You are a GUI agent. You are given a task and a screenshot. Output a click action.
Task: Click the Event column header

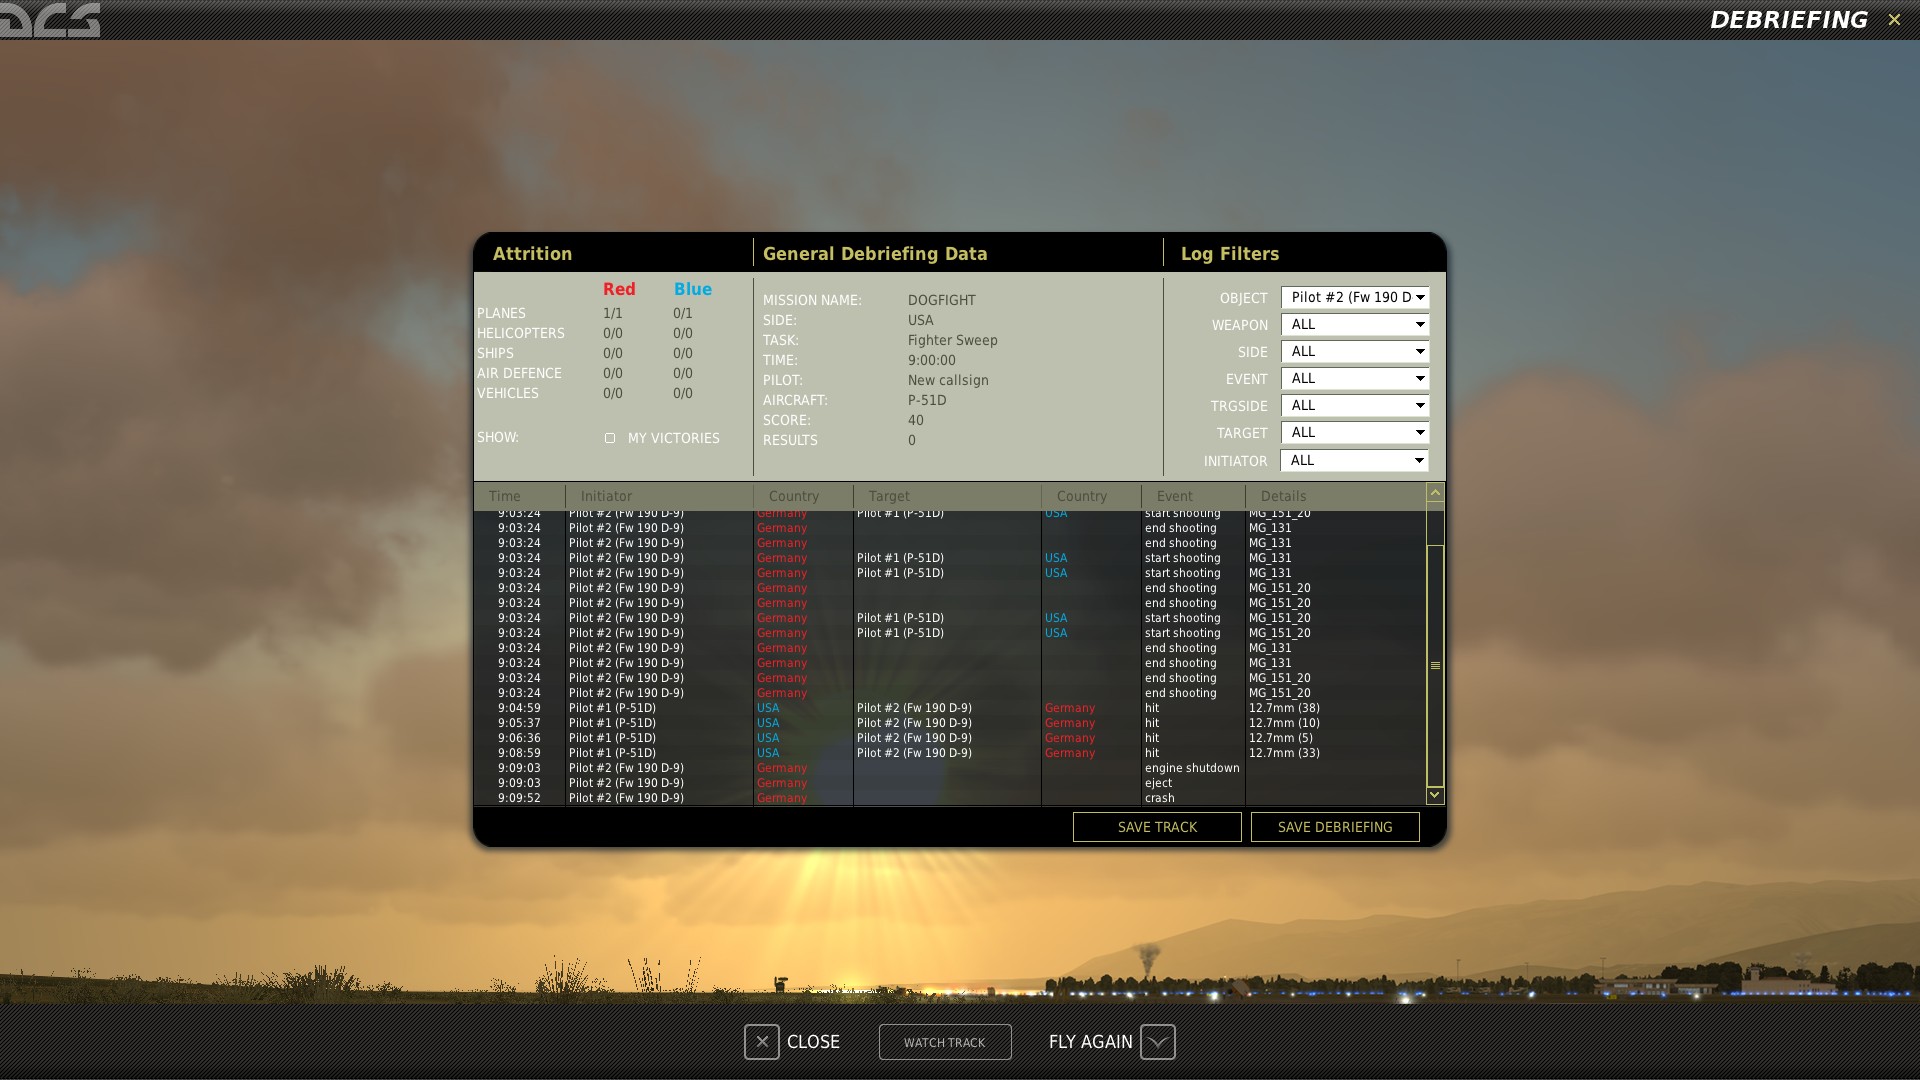(x=1175, y=496)
